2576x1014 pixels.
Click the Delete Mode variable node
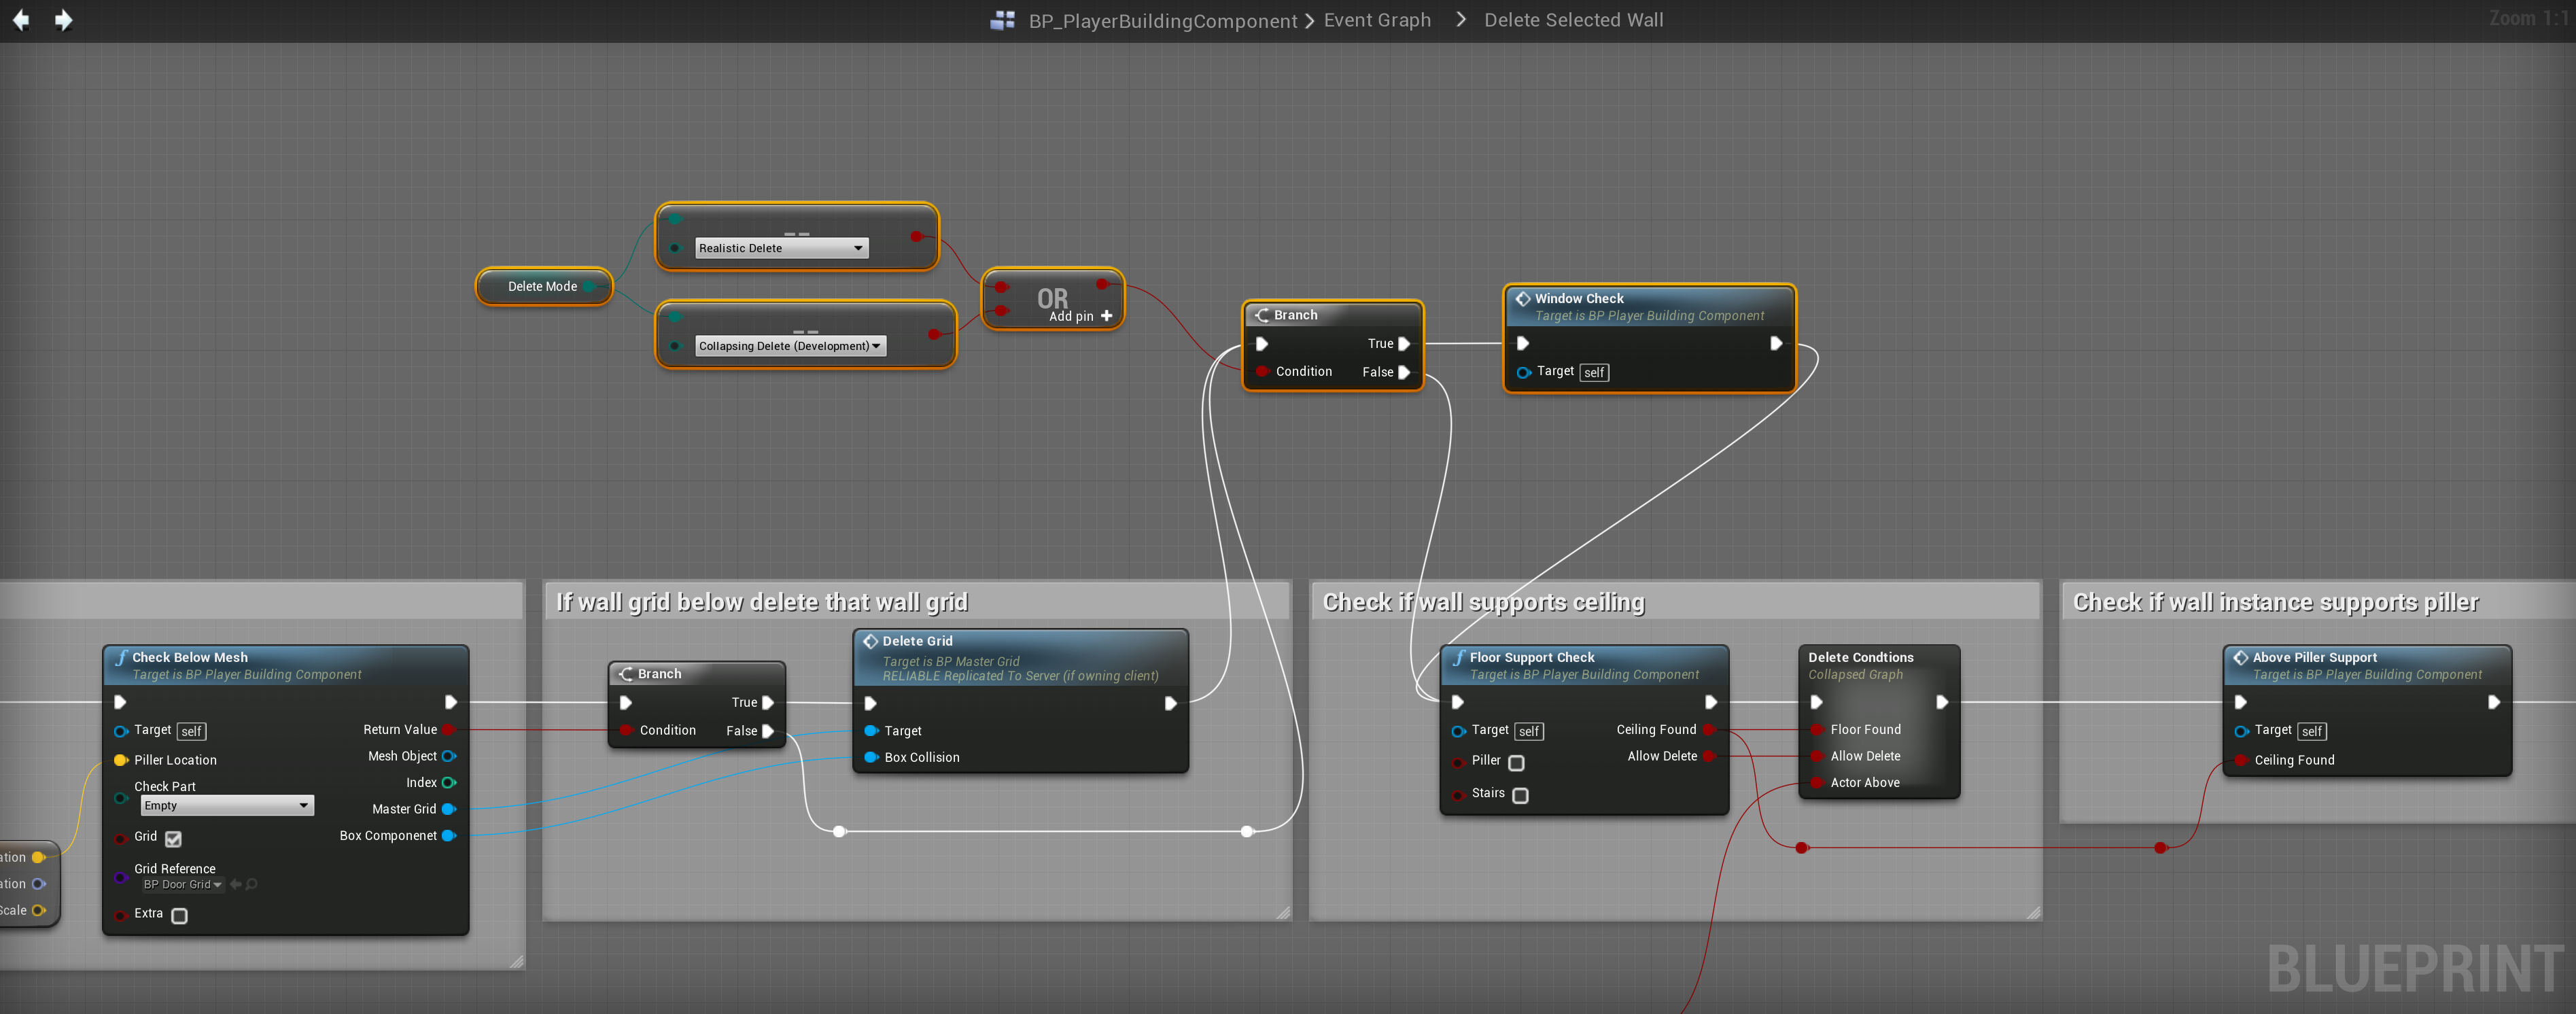(542, 286)
